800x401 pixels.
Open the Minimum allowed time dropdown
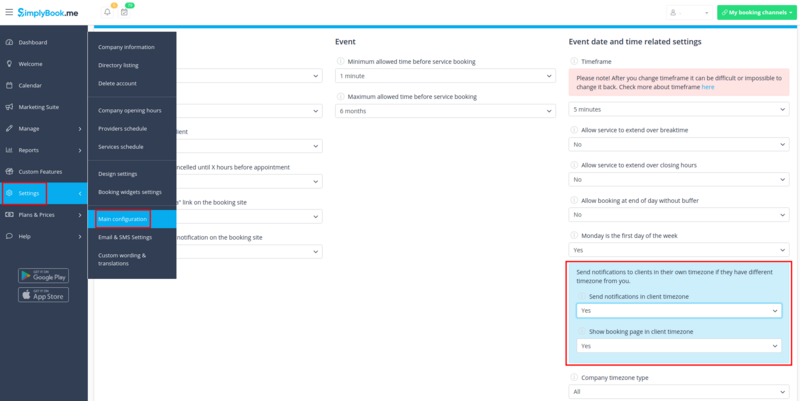coord(445,76)
